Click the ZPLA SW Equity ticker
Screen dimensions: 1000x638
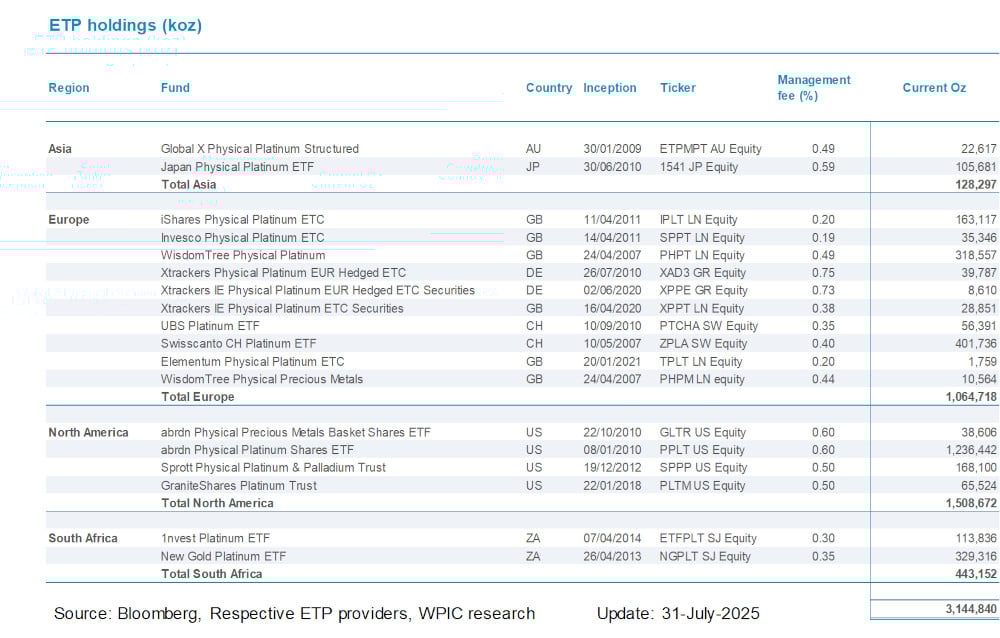click(703, 343)
